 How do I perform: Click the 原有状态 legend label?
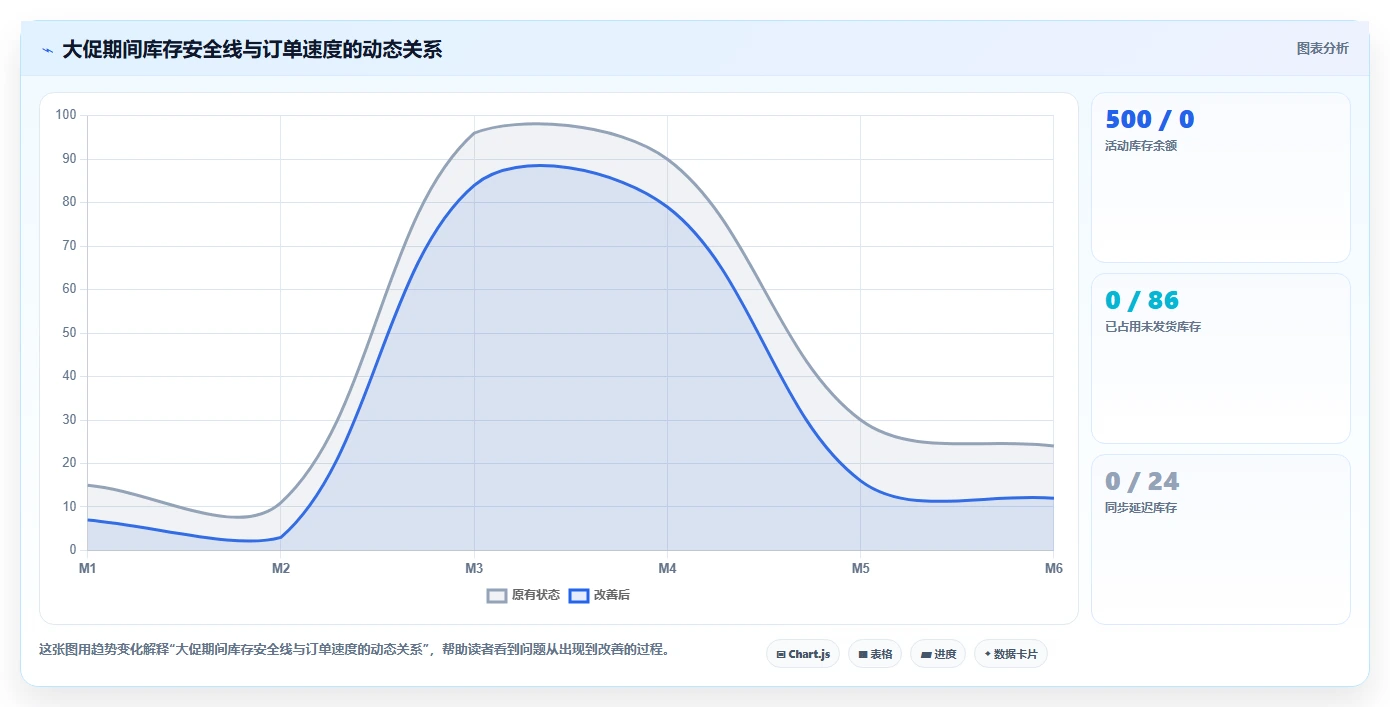[536, 595]
